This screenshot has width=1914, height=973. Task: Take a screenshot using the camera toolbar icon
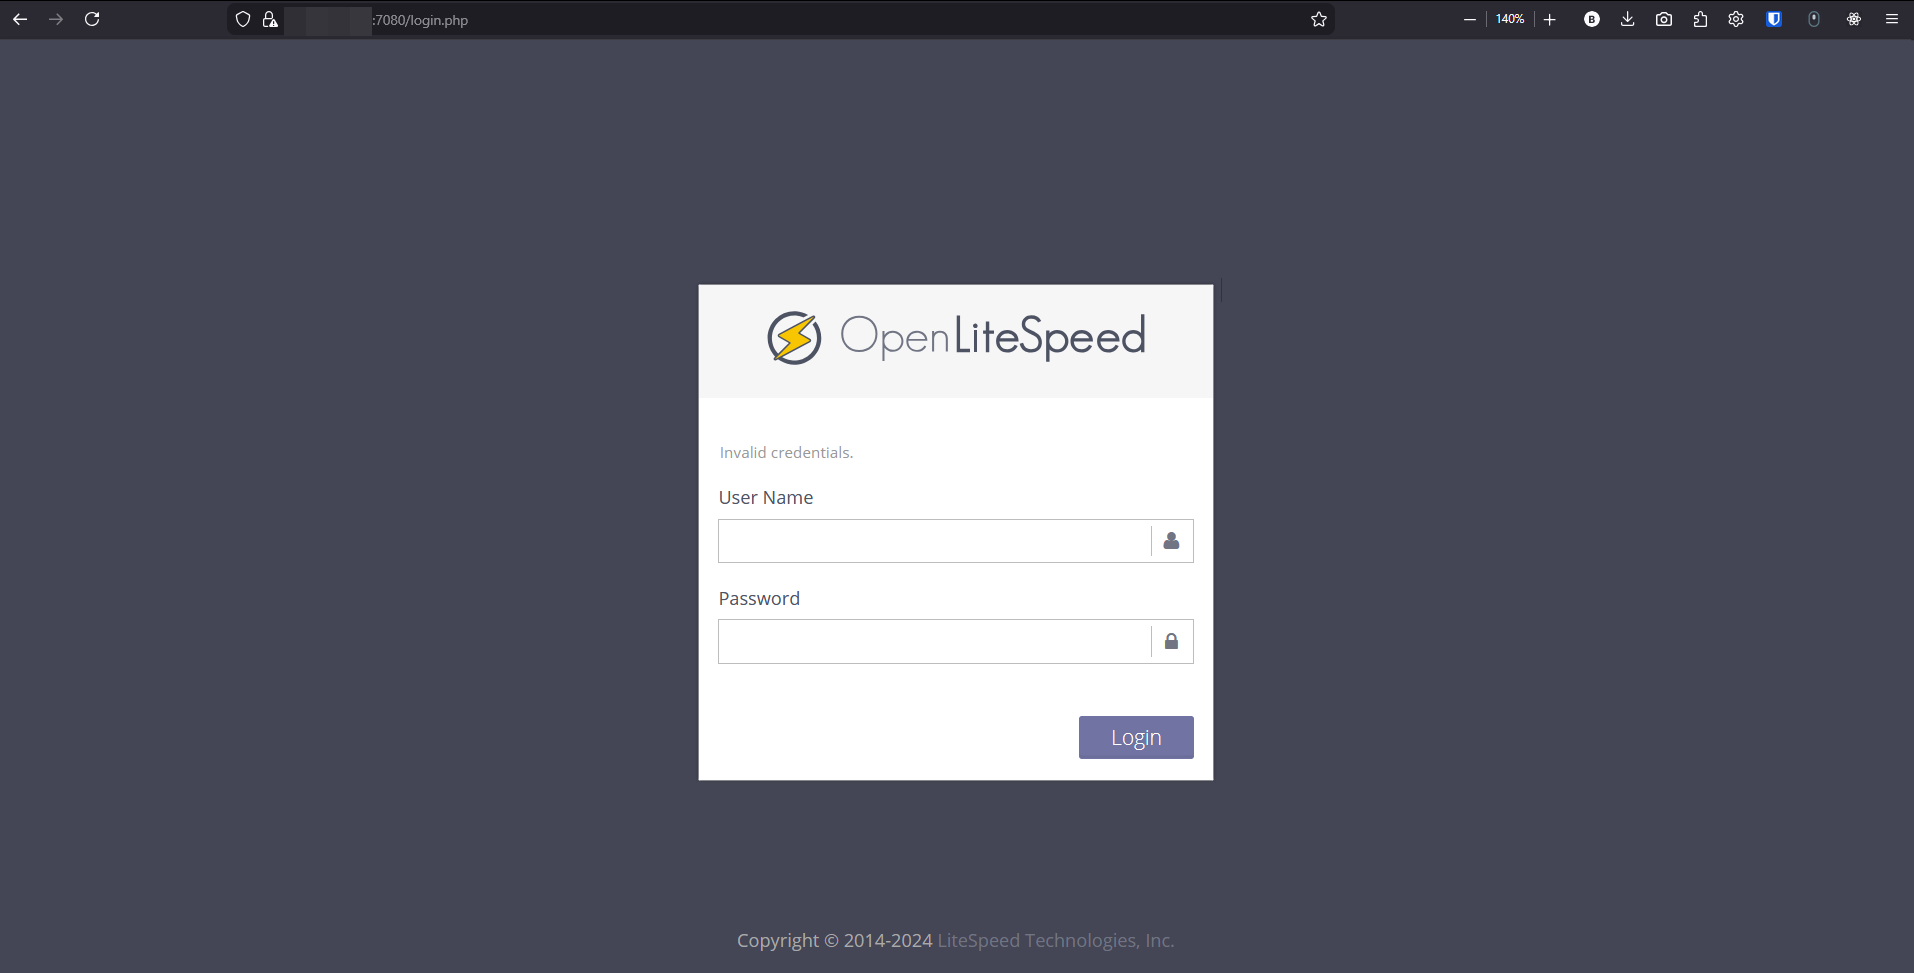[1663, 19]
